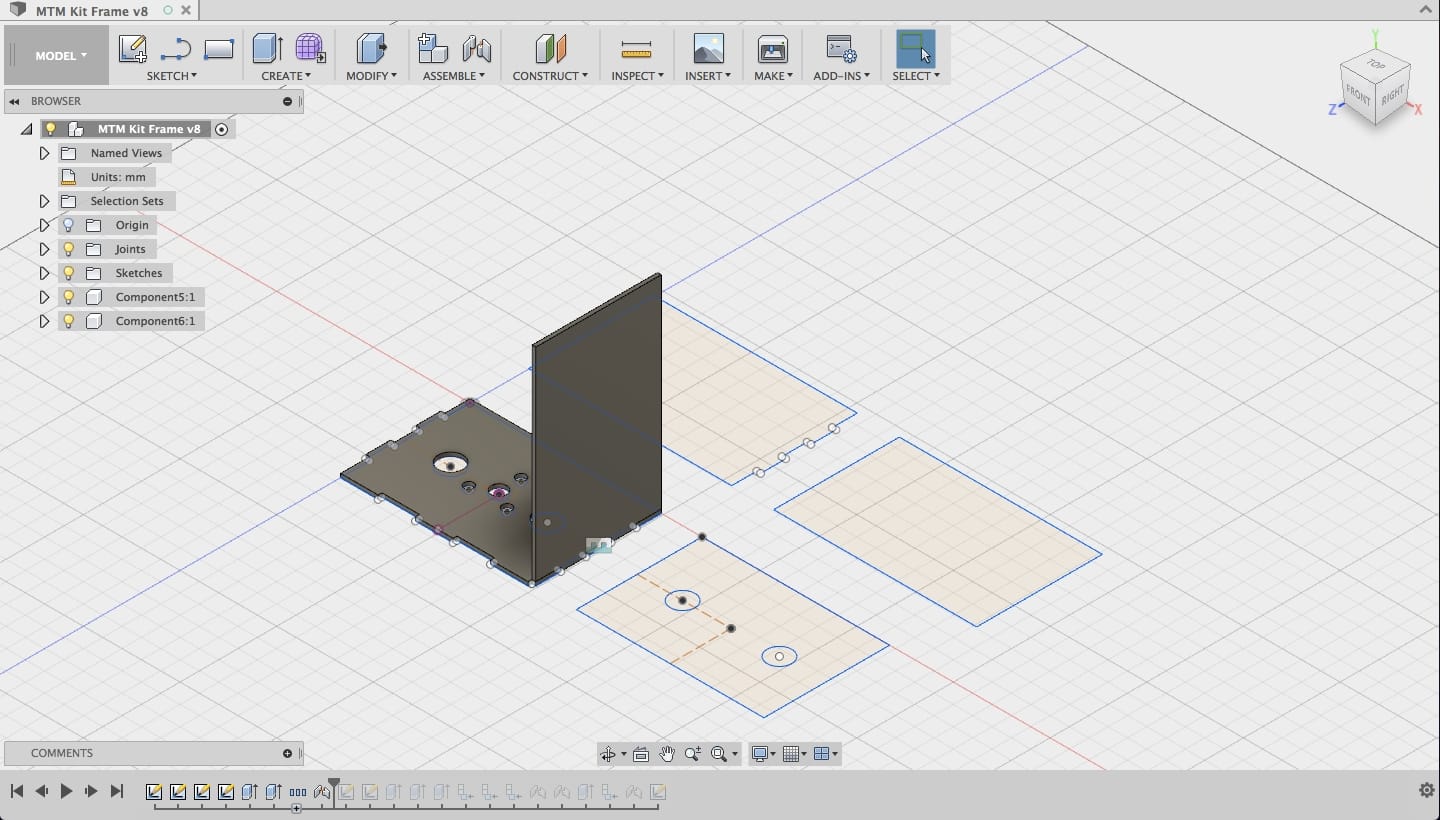Viewport: 1440px width, 820px height.
Task: Expand the Component6:1 tree node
Action: pyautogui.click(x=44, y=321)
